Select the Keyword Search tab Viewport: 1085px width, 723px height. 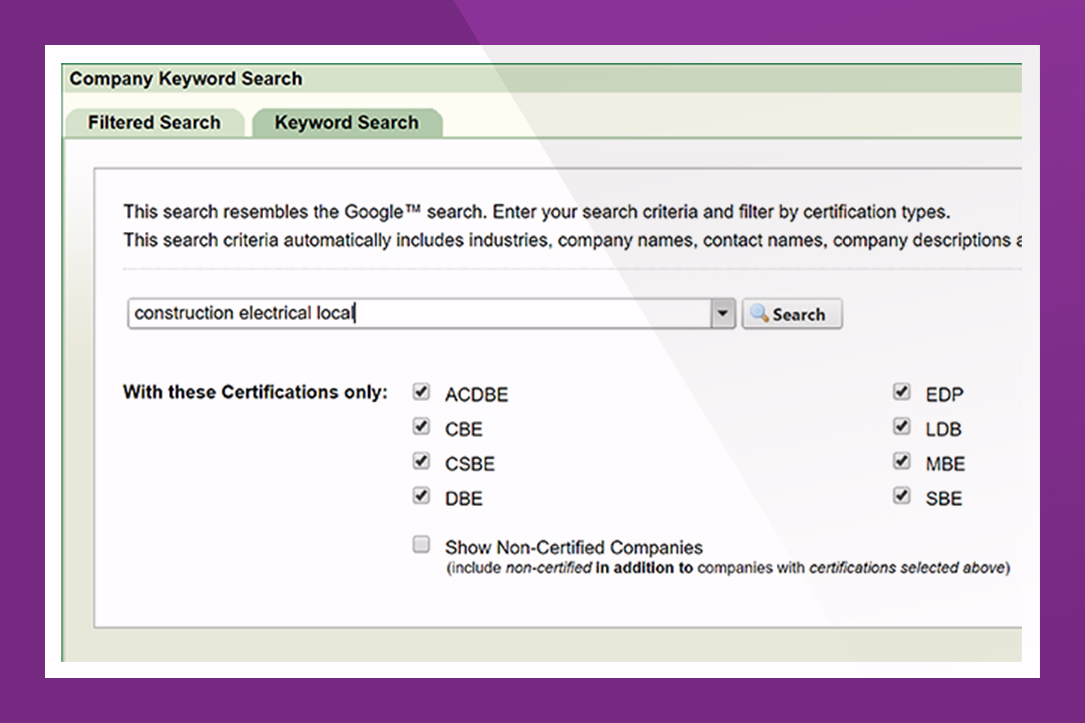(347, 122)
